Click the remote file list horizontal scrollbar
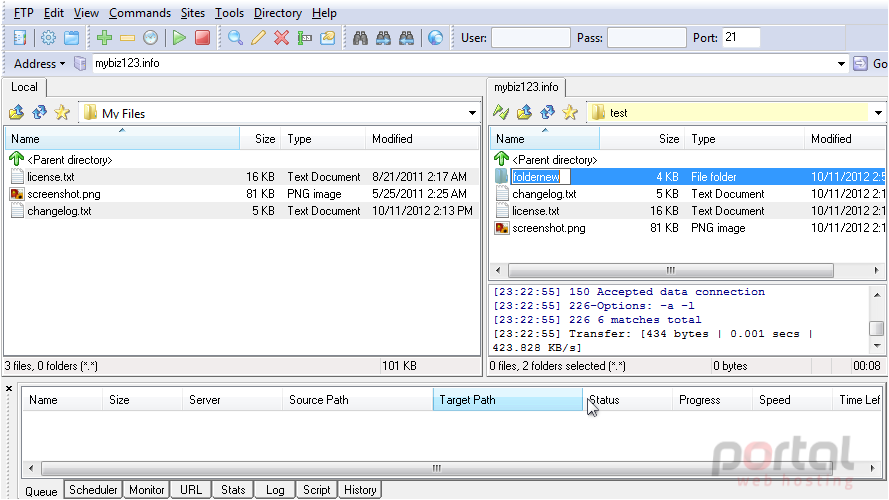Screen dimensions: 889x500 tap(671, 270)
